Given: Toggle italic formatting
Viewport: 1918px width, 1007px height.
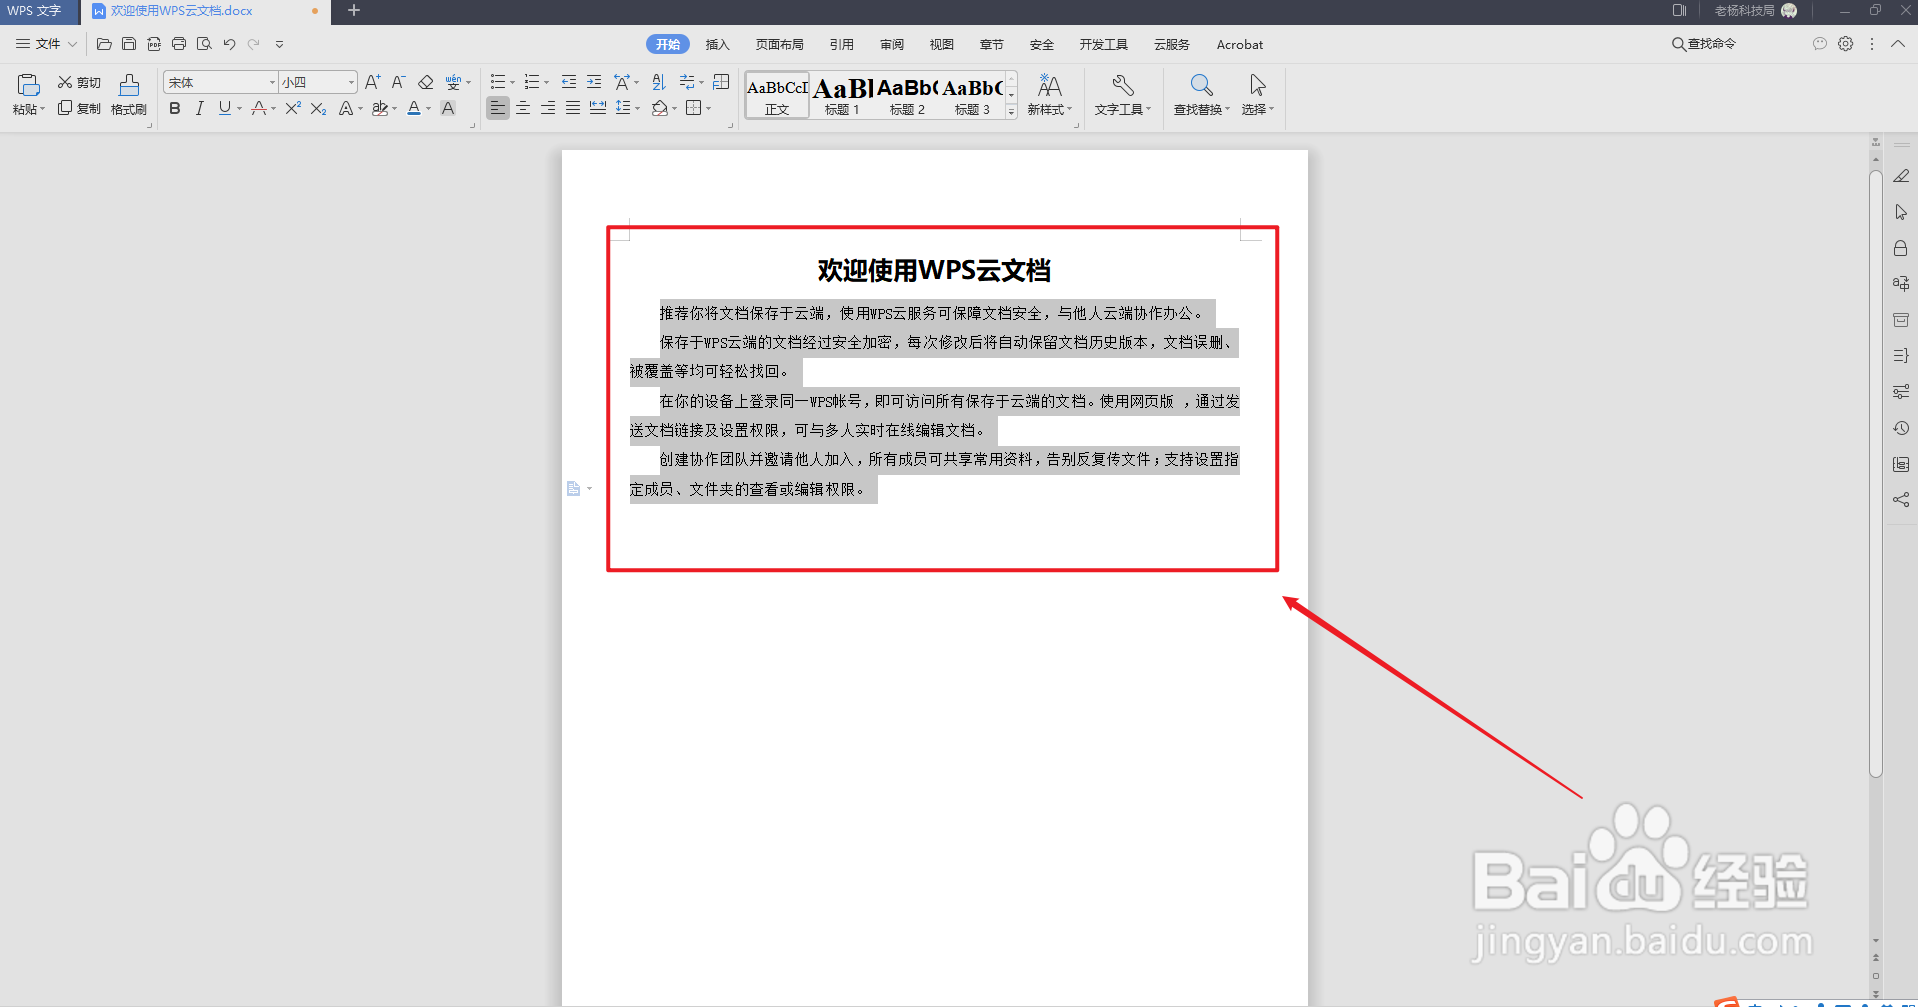Looking at the screenshot, I should click(x=199, y=108).
